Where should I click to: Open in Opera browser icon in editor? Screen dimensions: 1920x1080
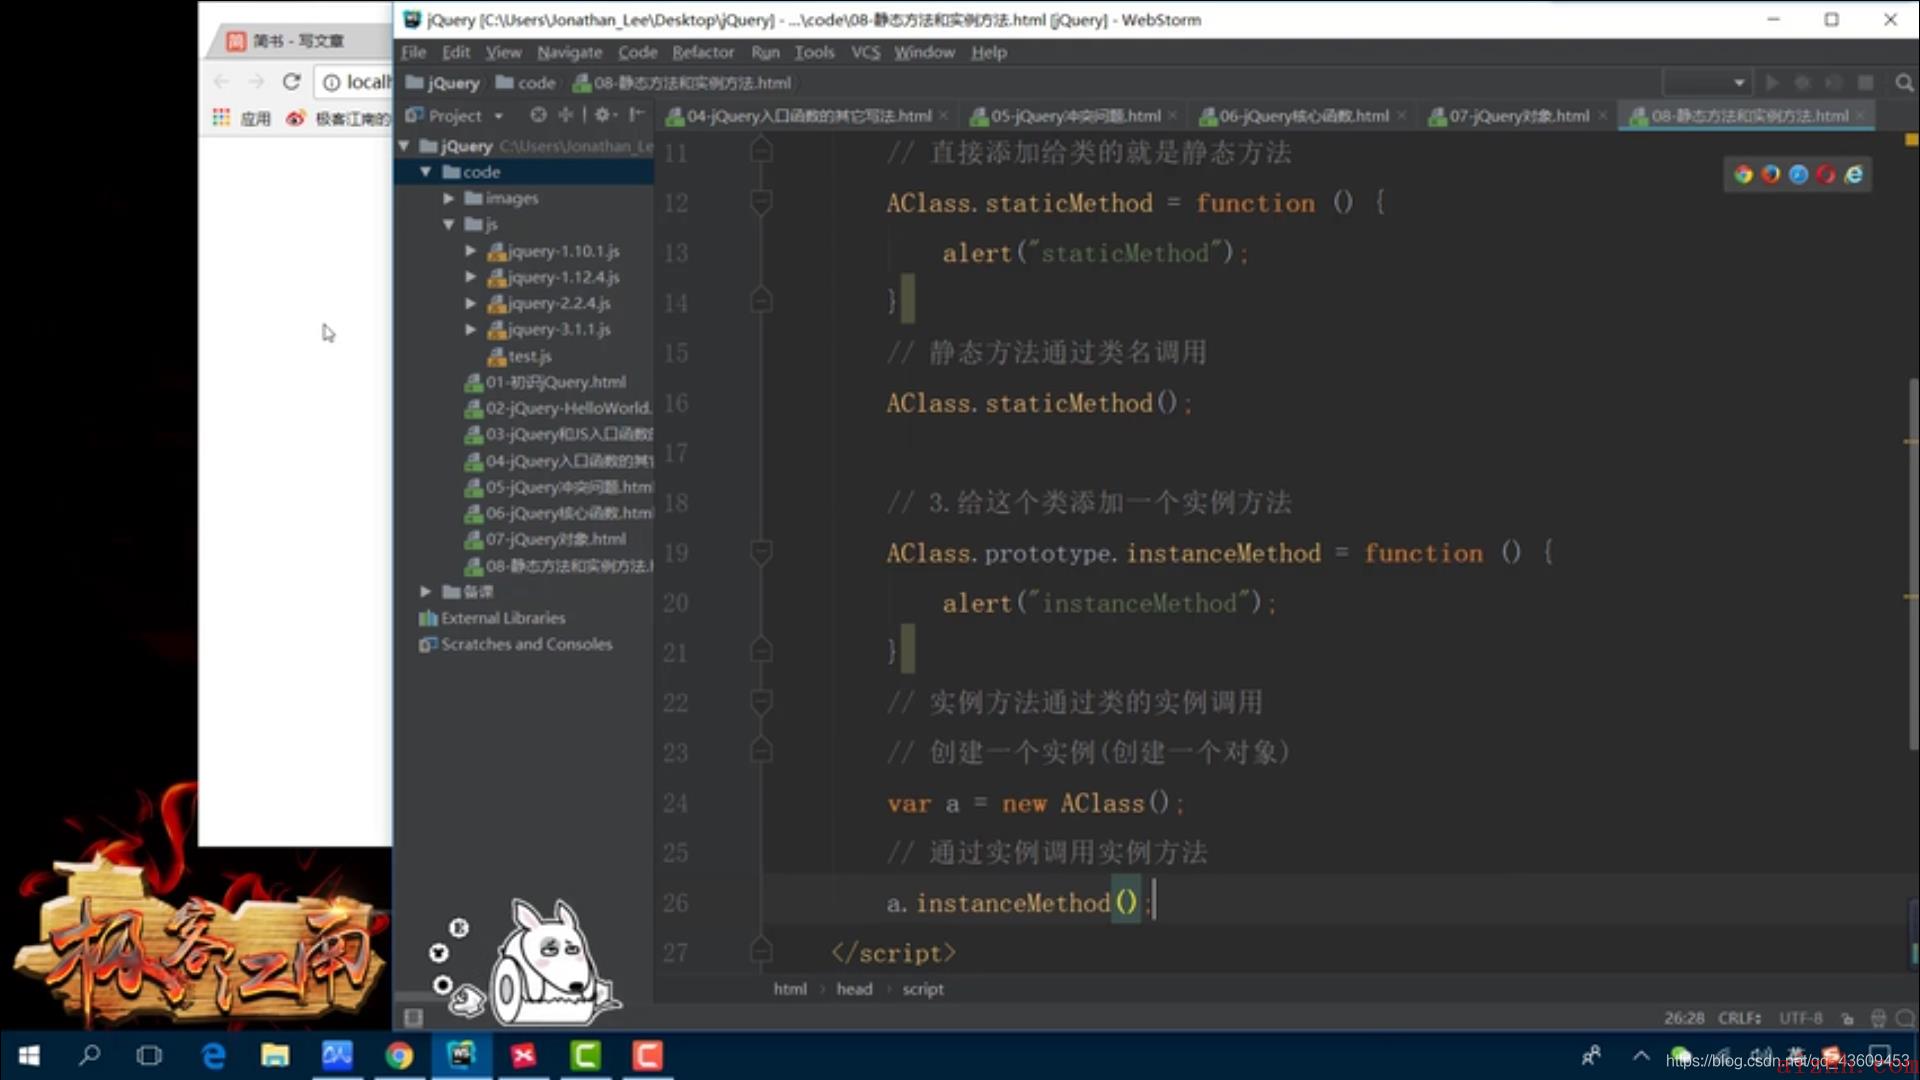point(1825,175)
